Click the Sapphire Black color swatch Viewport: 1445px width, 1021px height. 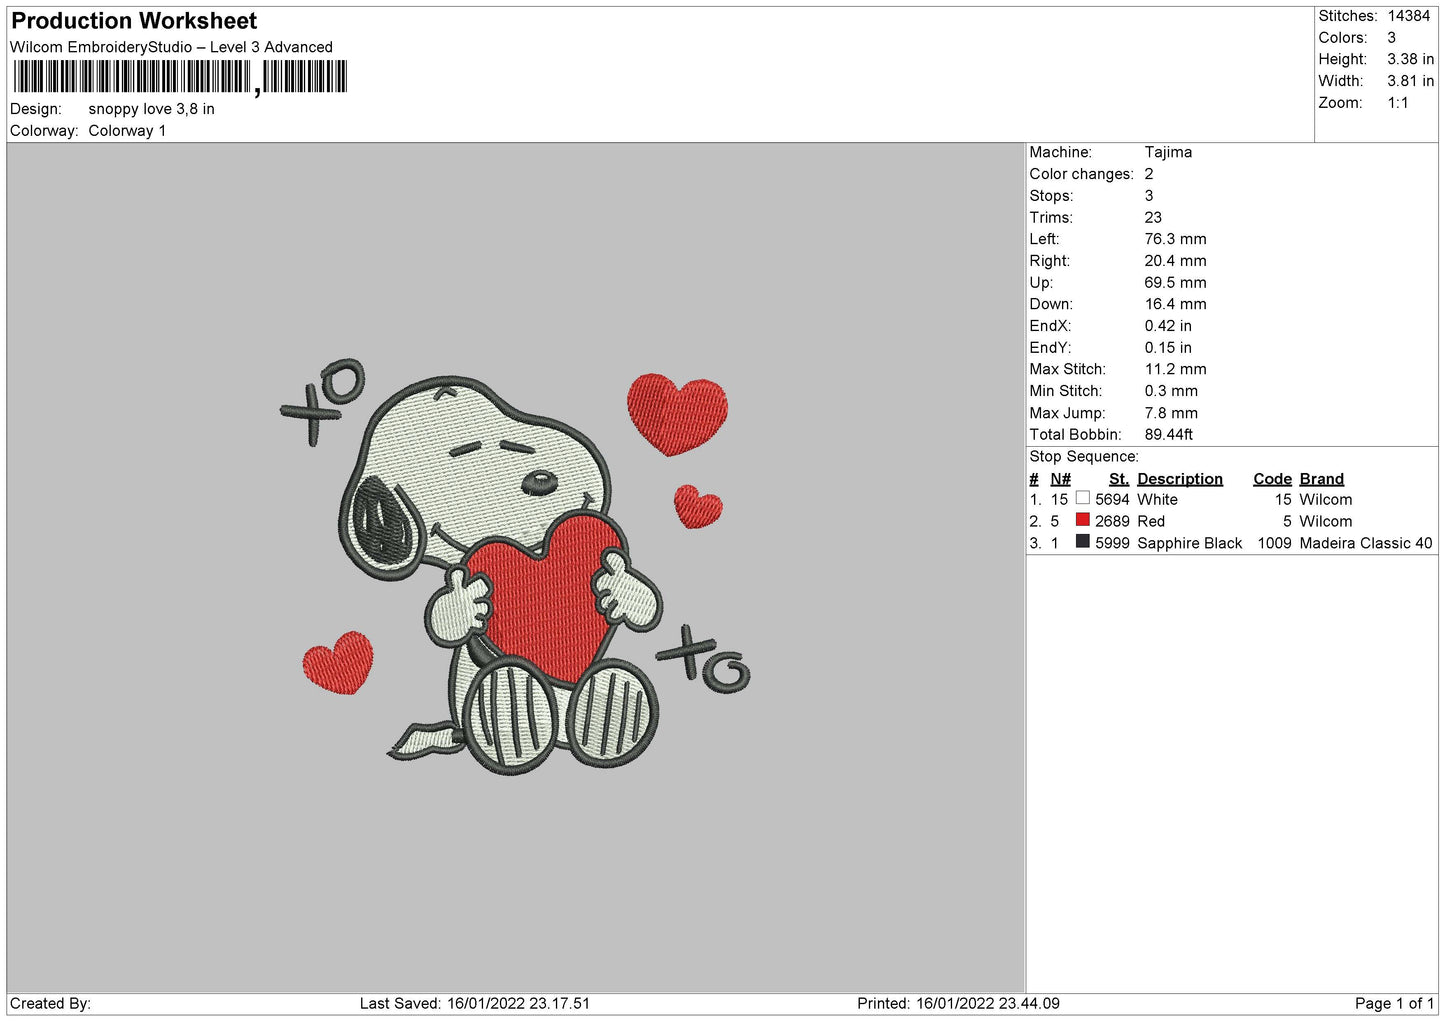1082,542
